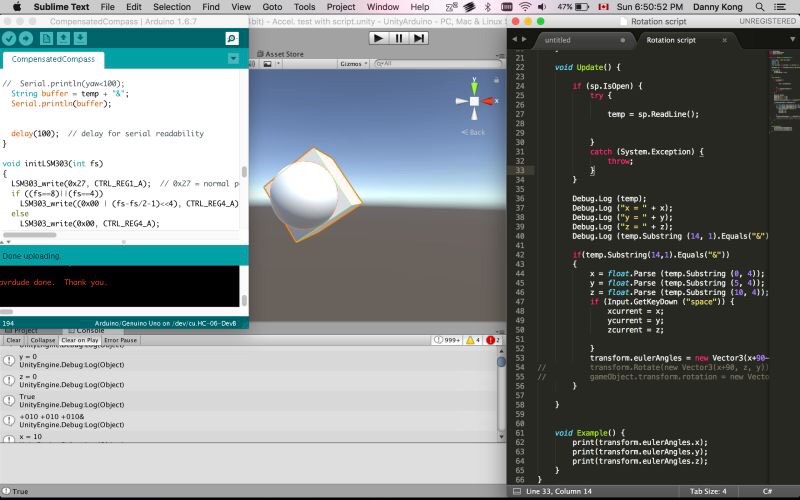Screen dimensions: 800x500
Task: Close the Rotation script tab
Action: (x=724, y=40)
